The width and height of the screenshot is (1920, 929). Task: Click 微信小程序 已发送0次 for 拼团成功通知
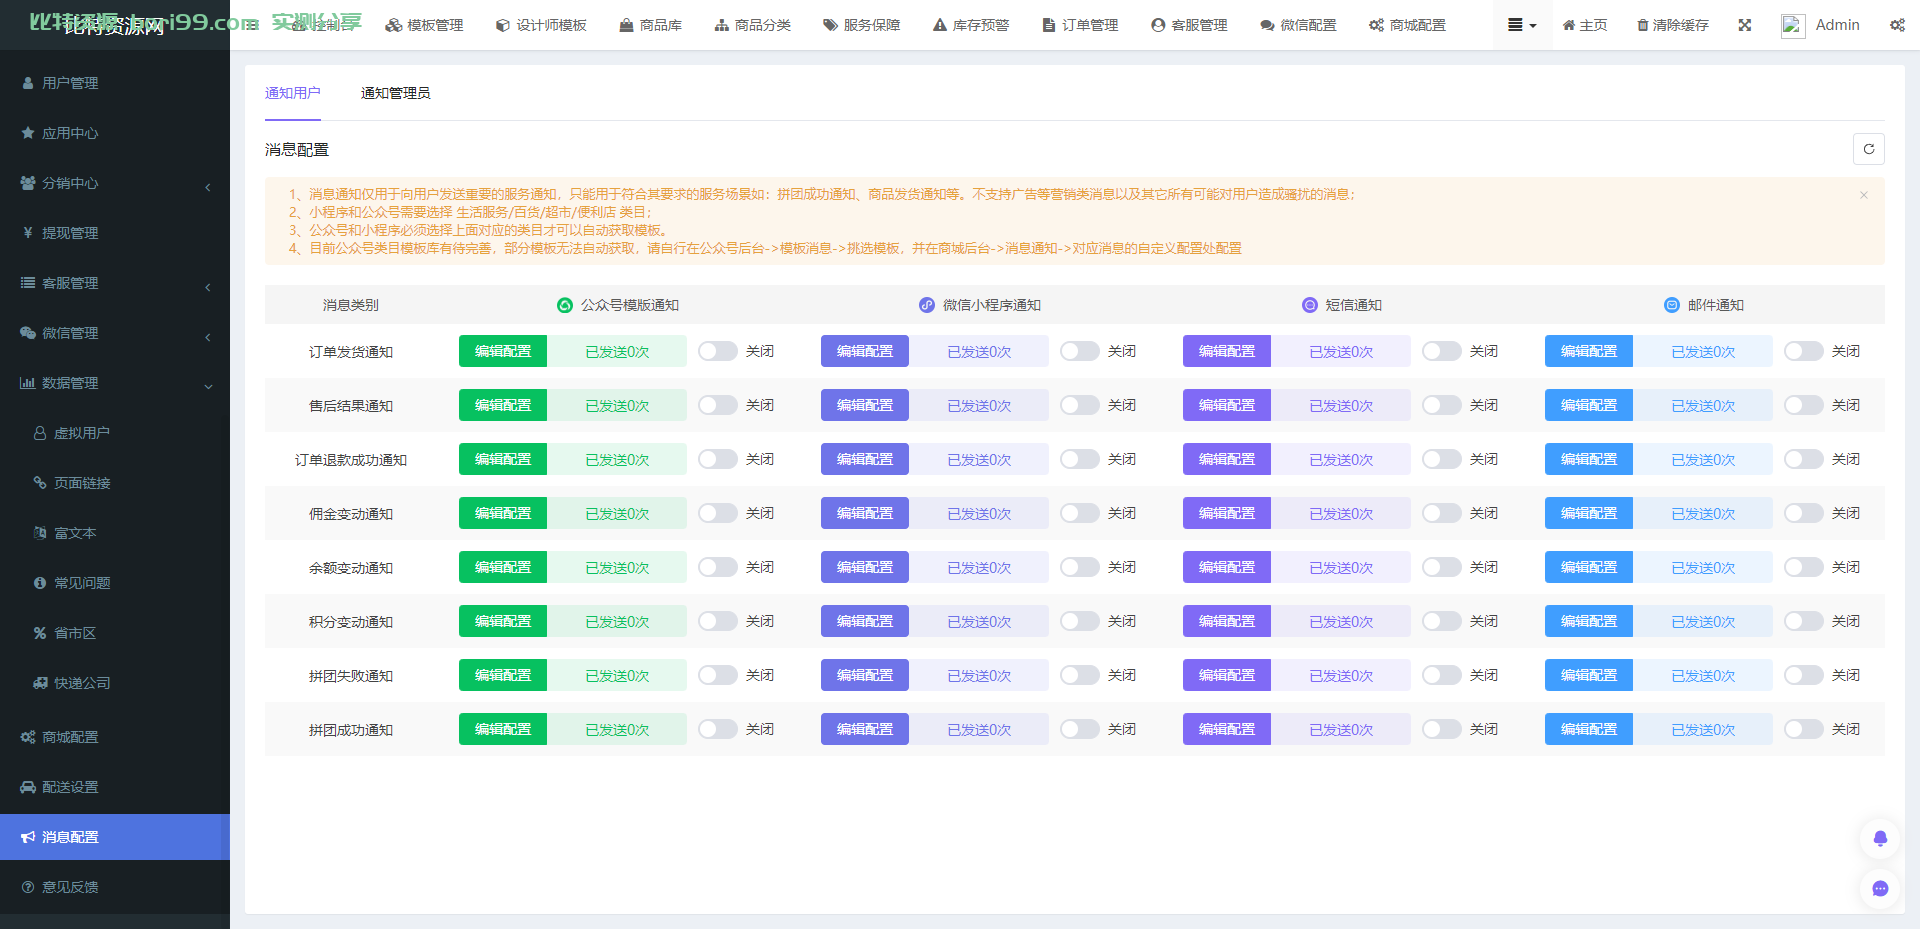pyautogui.click(x=979, y=729)
